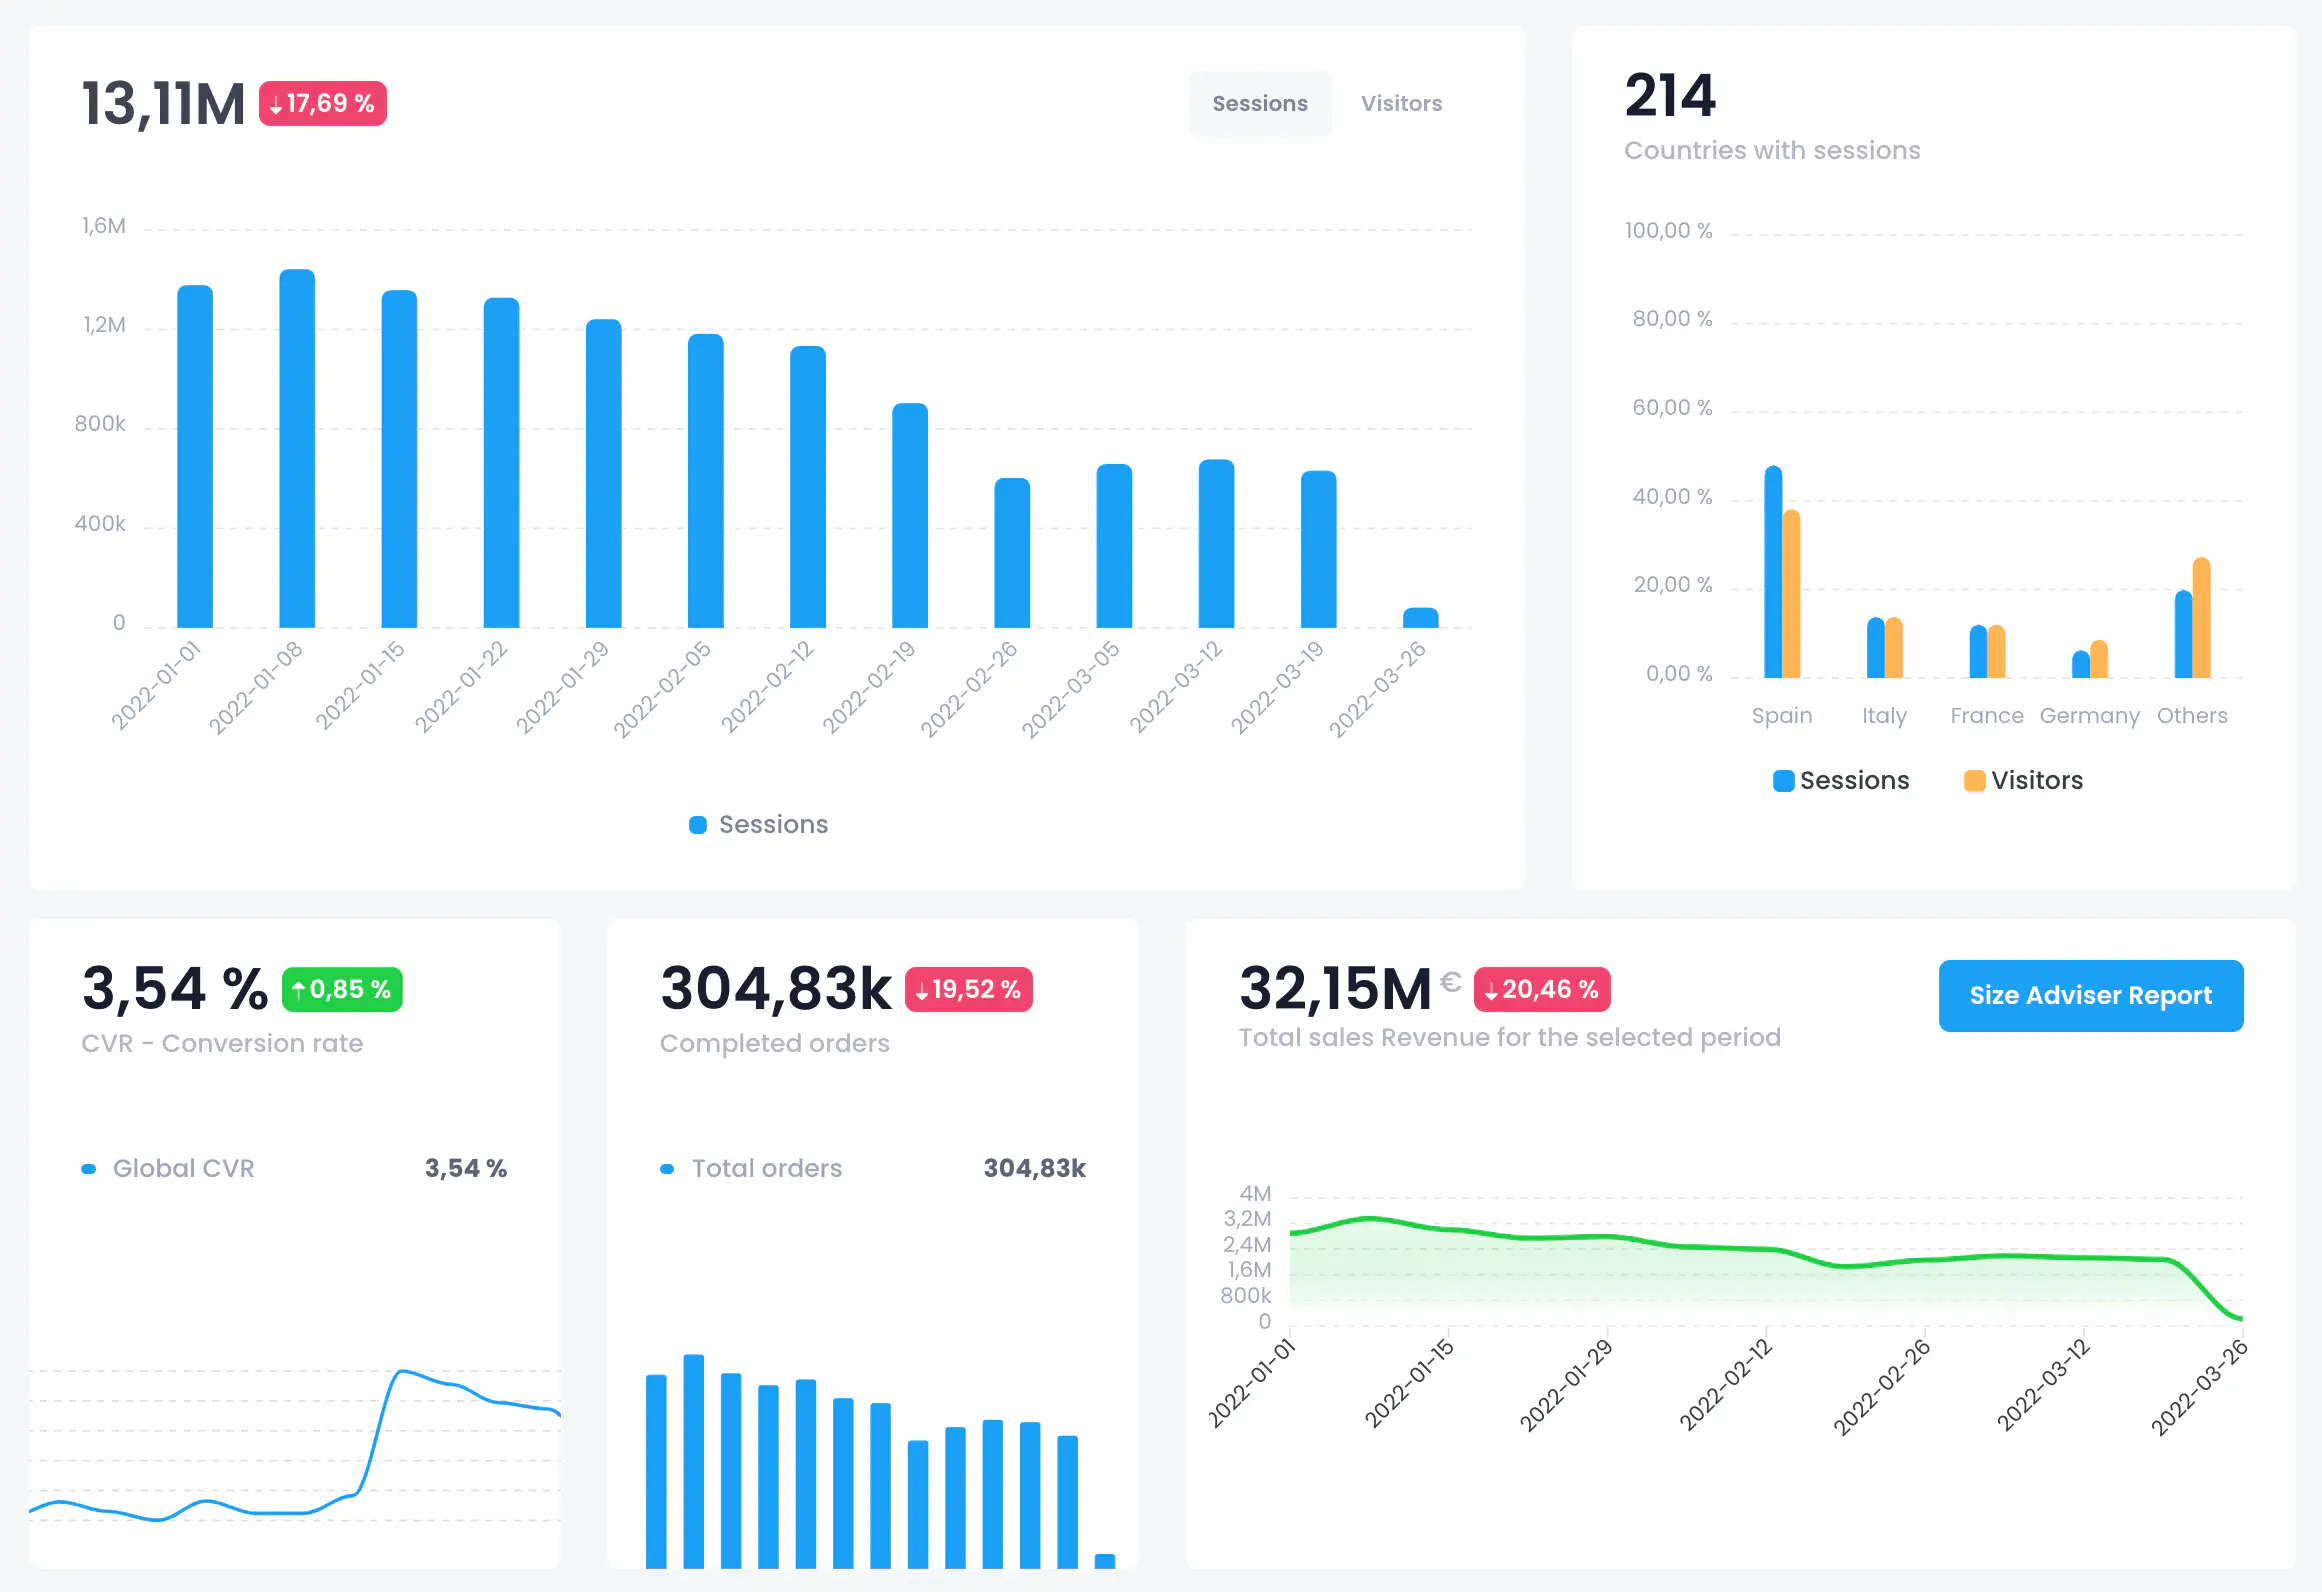Click the euro symbol next to 32,15M
2322x1592 pixels.
(1450, 982)
